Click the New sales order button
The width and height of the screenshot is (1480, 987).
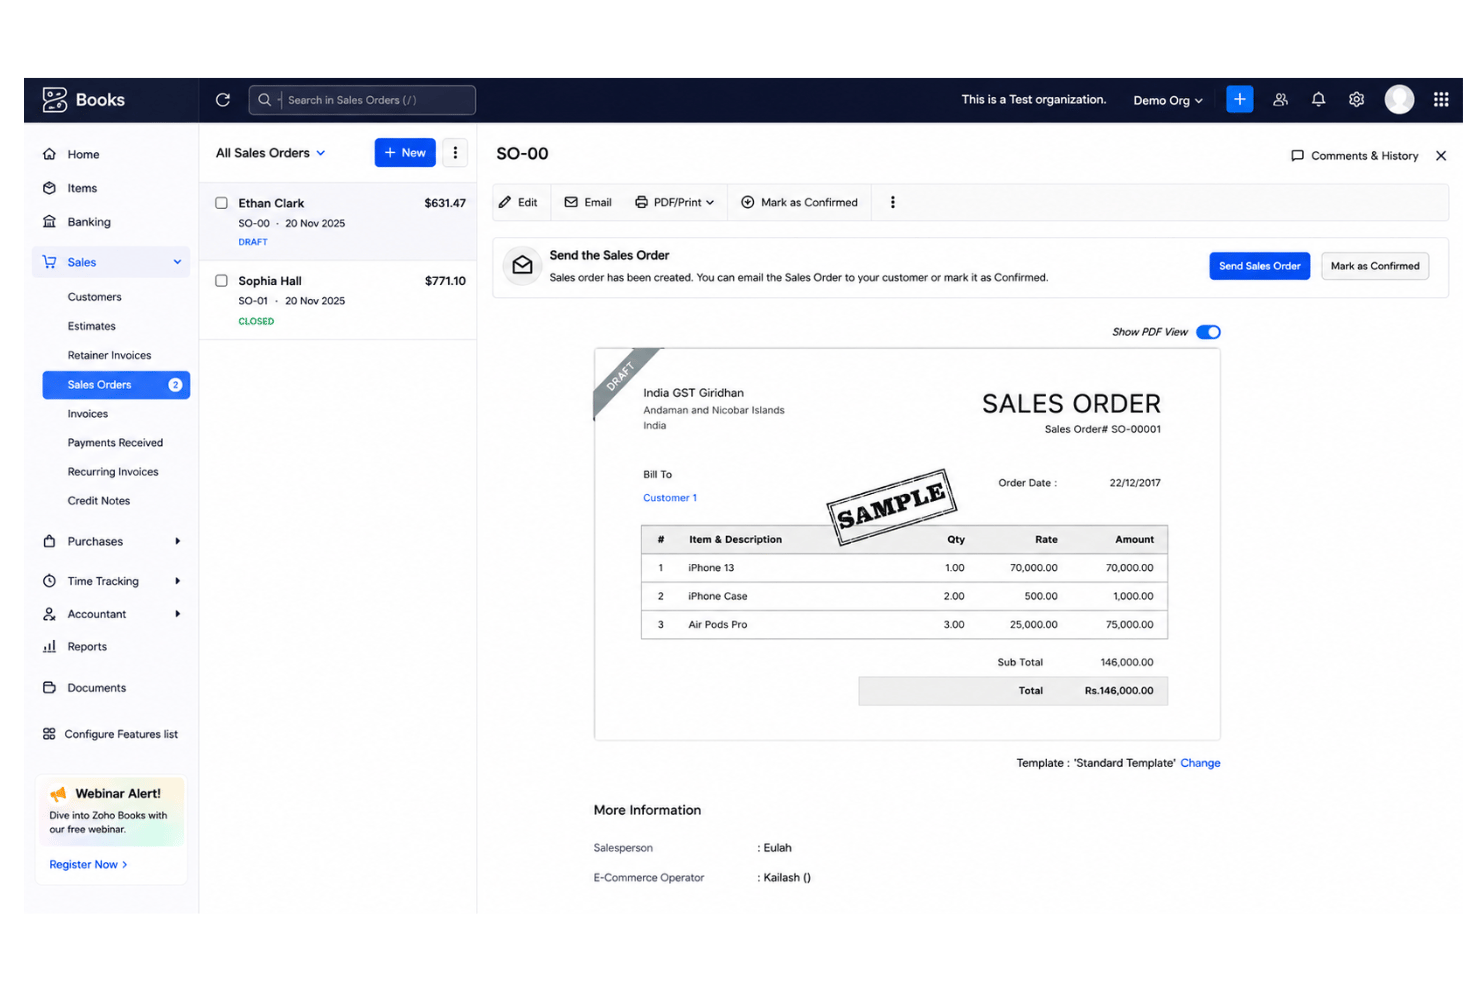tap(405, 153)
